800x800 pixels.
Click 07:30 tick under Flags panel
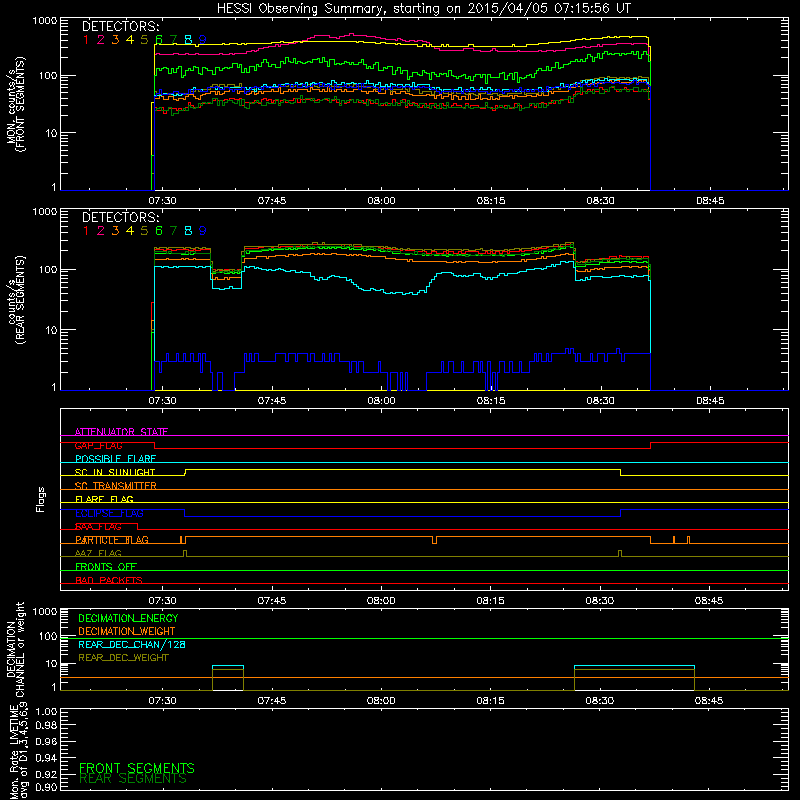pyautogui.click(x=162, y=601)
